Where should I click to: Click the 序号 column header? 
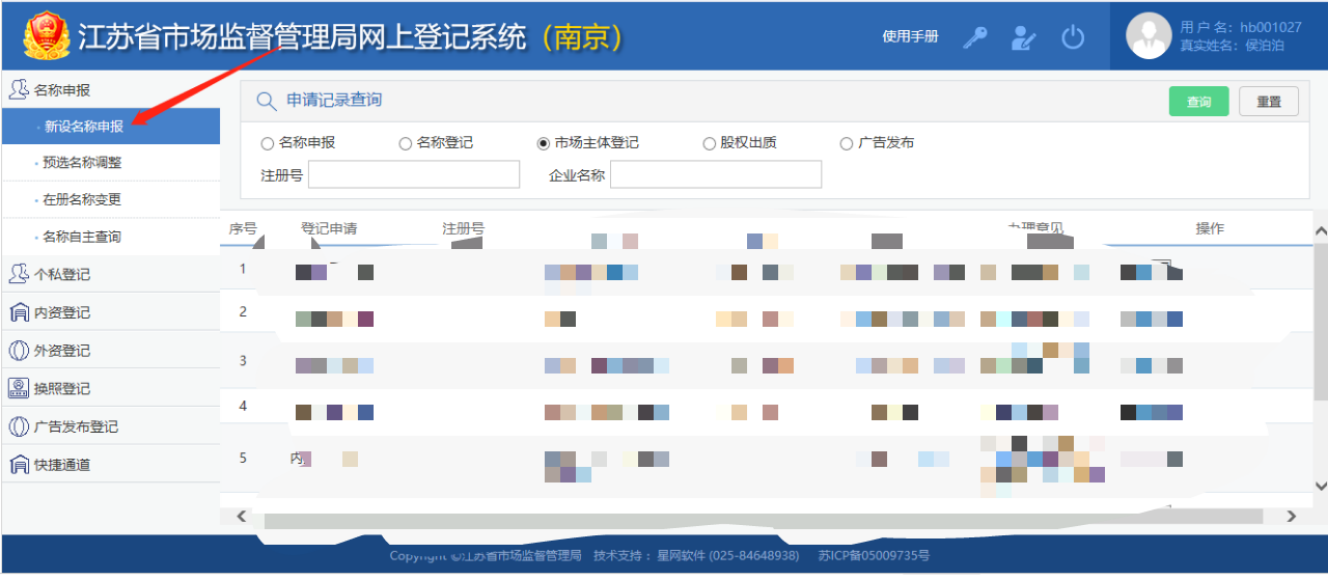[x=243, y=229]
